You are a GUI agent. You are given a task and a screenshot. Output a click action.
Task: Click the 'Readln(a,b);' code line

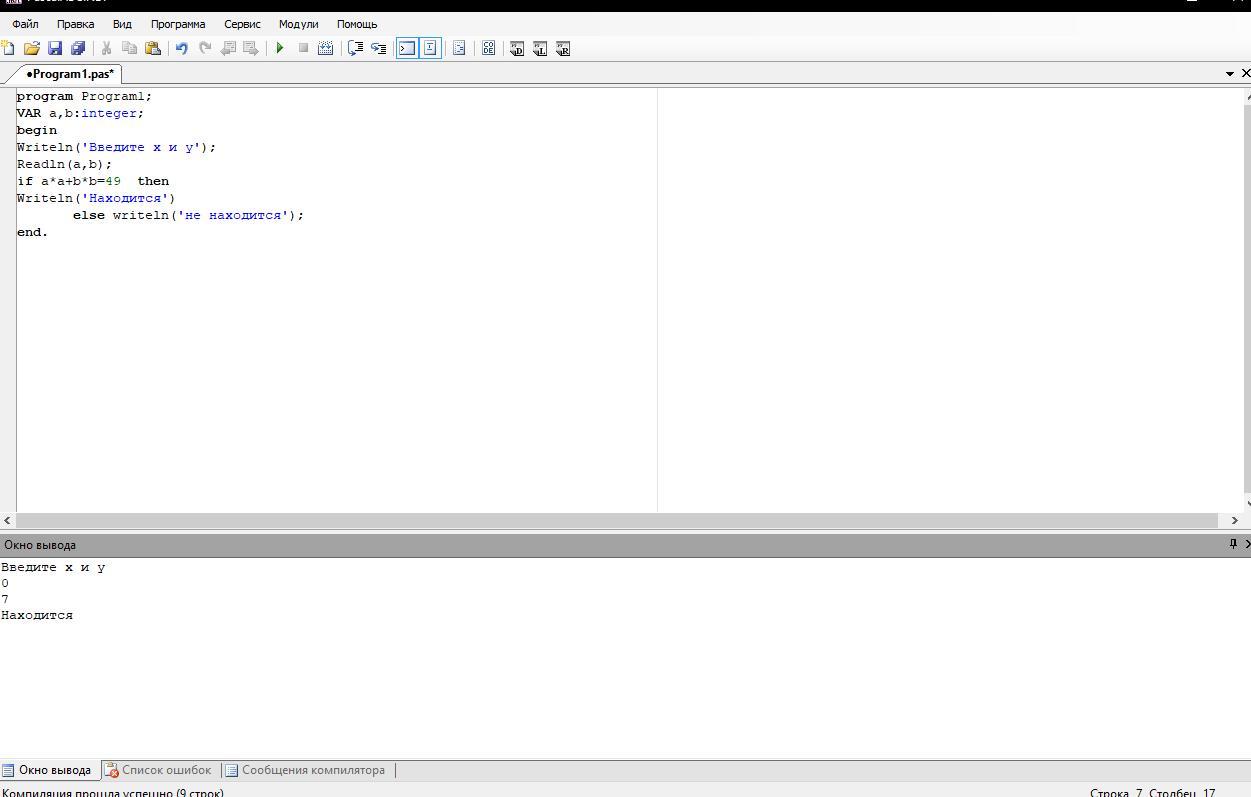[65, 164]
